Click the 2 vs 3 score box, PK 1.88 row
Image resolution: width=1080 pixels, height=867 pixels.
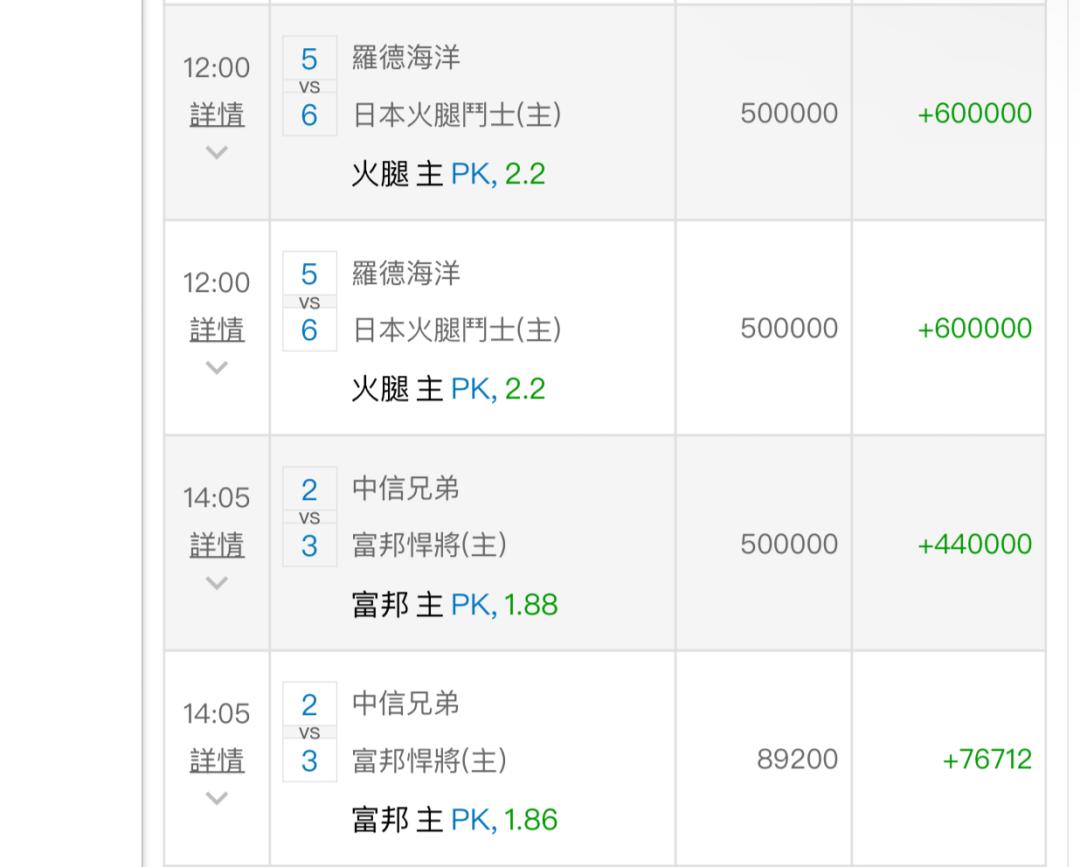[x=309, y=518]
